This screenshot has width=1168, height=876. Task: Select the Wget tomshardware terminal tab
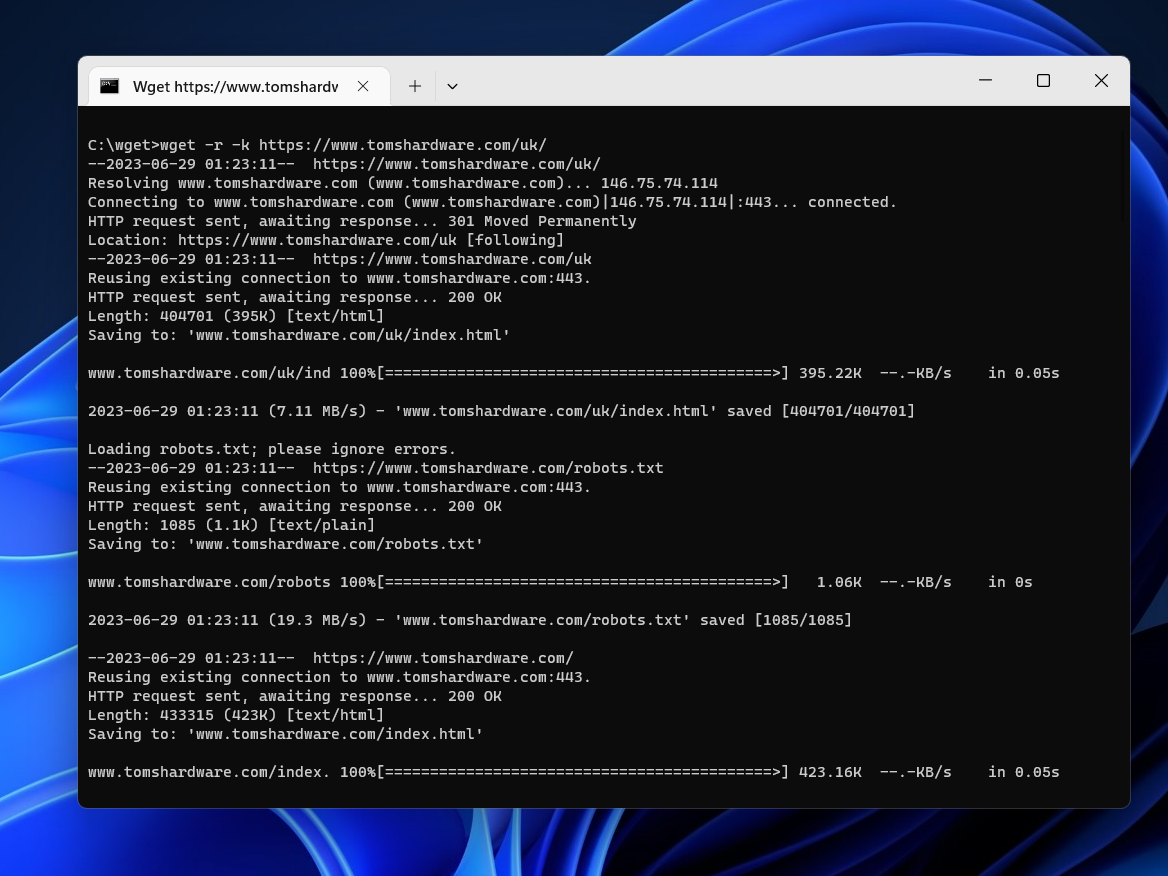[238, 86]
